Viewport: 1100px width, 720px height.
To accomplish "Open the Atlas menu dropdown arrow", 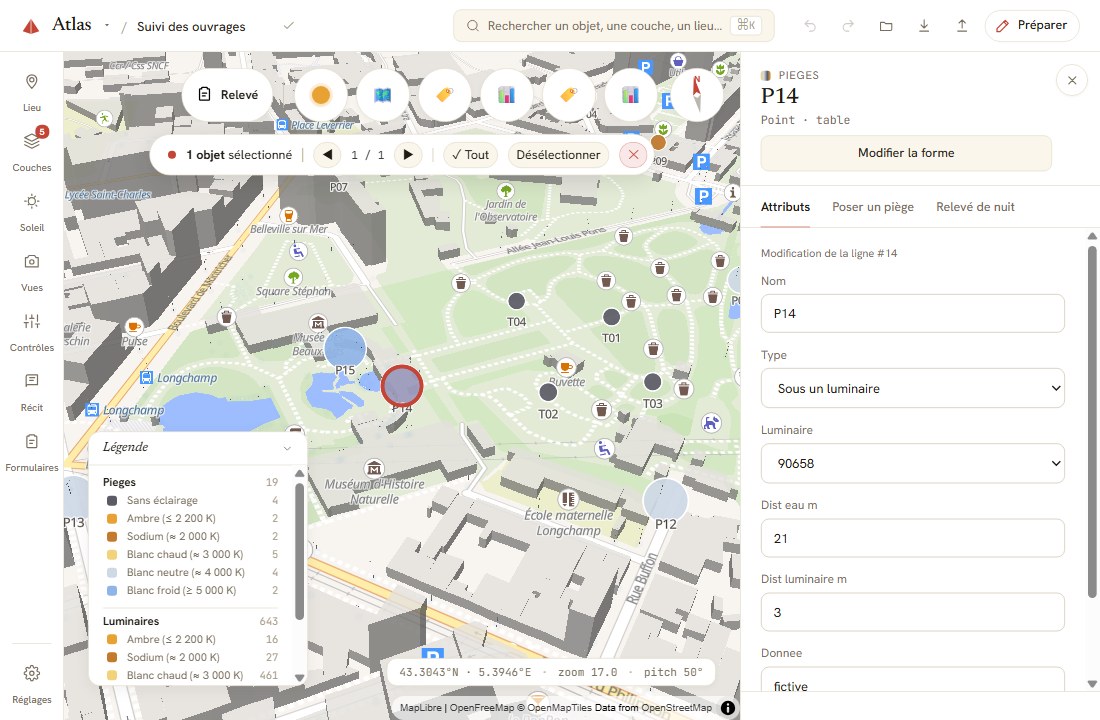I will point(107,25).
